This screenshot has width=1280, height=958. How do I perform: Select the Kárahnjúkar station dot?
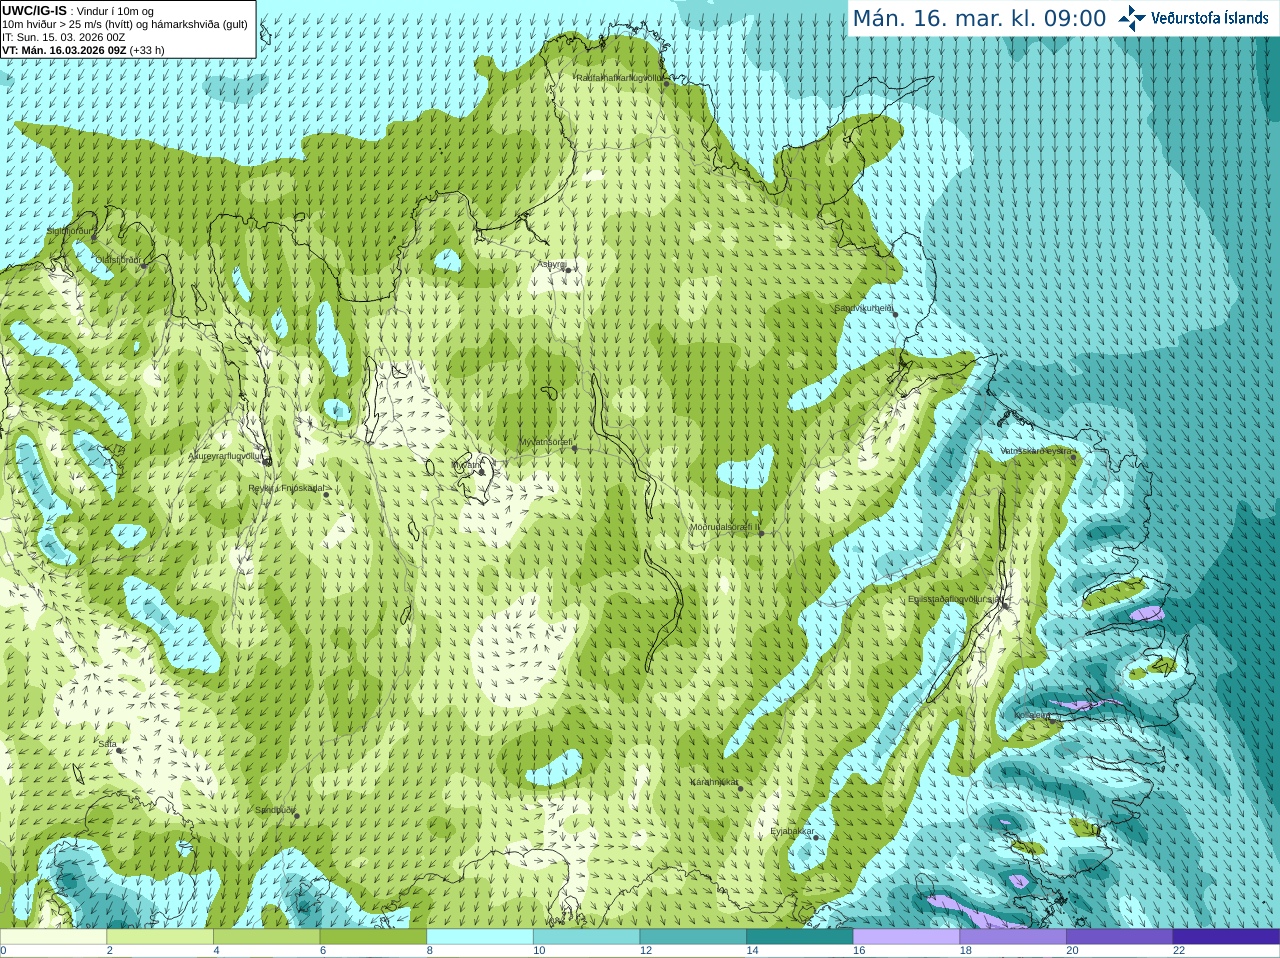point(740,788)
